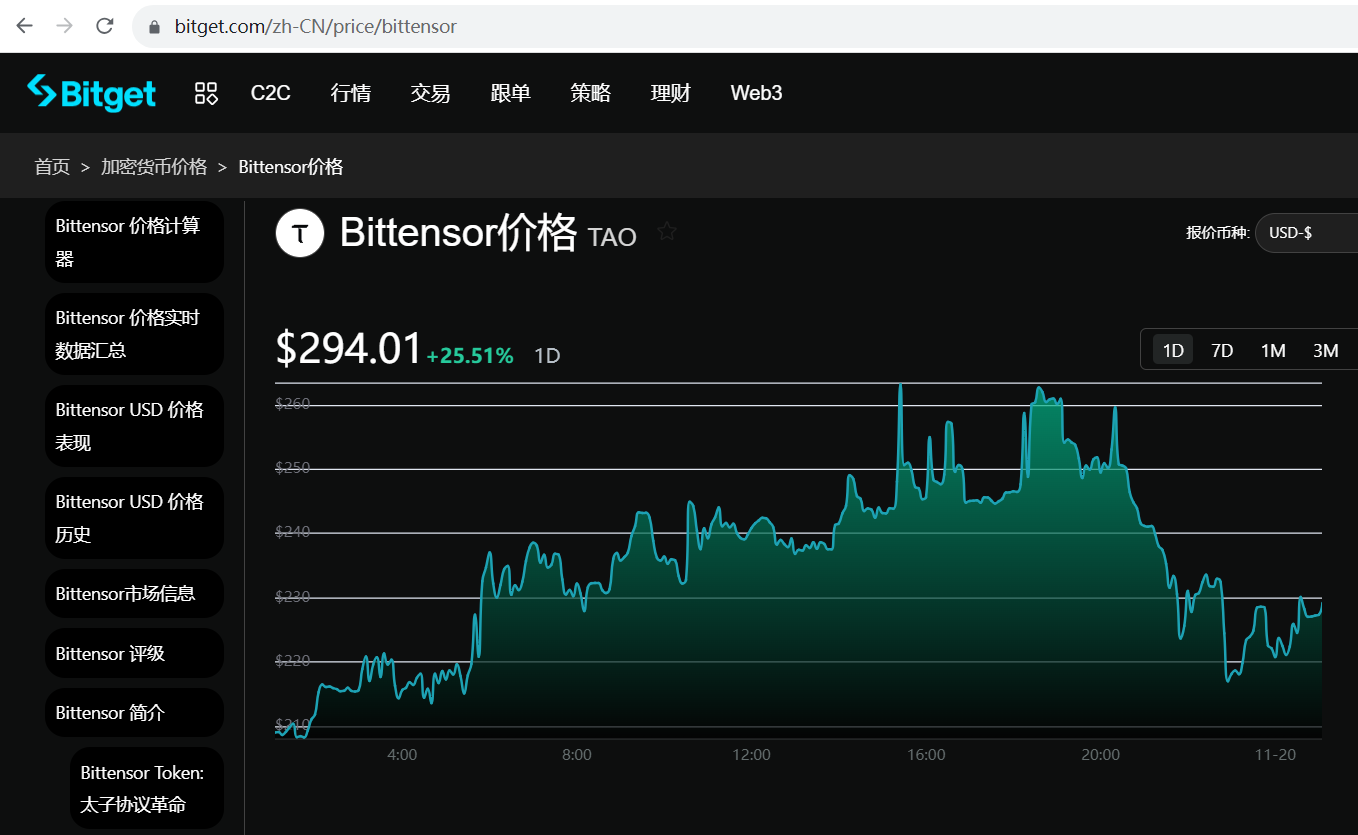
Task: Jump to Bittensor市场信息 section
Action: tap(134, 594)
